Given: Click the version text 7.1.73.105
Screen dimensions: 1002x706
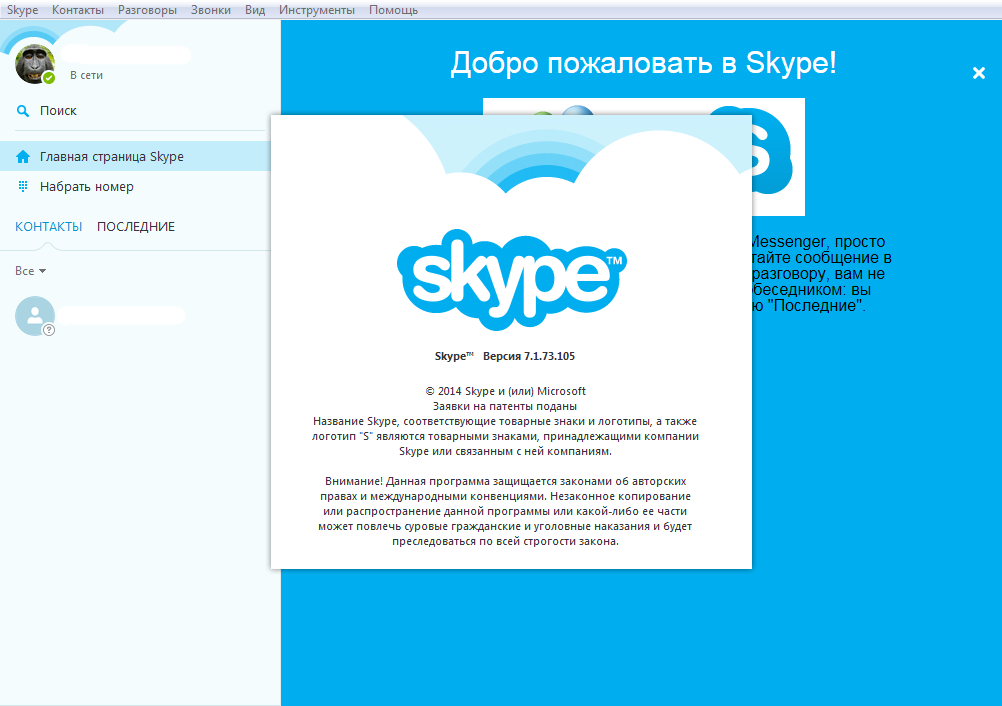Looking at the screenshot, I should point(550,357).
